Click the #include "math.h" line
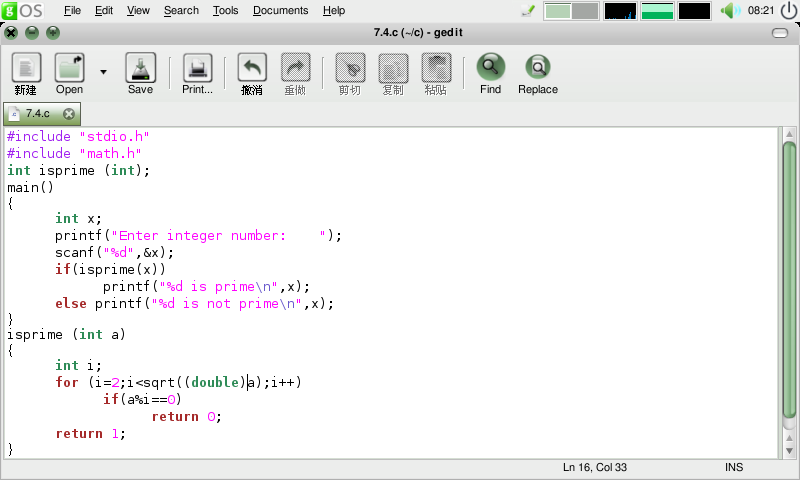 pos(74,154)
